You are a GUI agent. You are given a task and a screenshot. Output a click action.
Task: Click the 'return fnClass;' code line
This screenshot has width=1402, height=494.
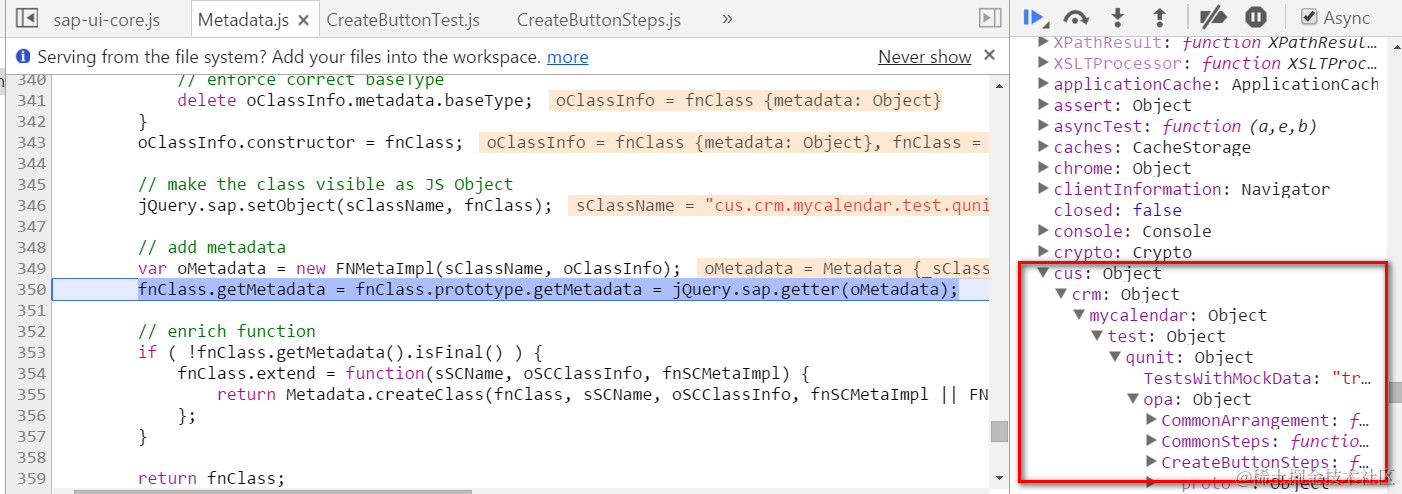(x=211, y=478)
